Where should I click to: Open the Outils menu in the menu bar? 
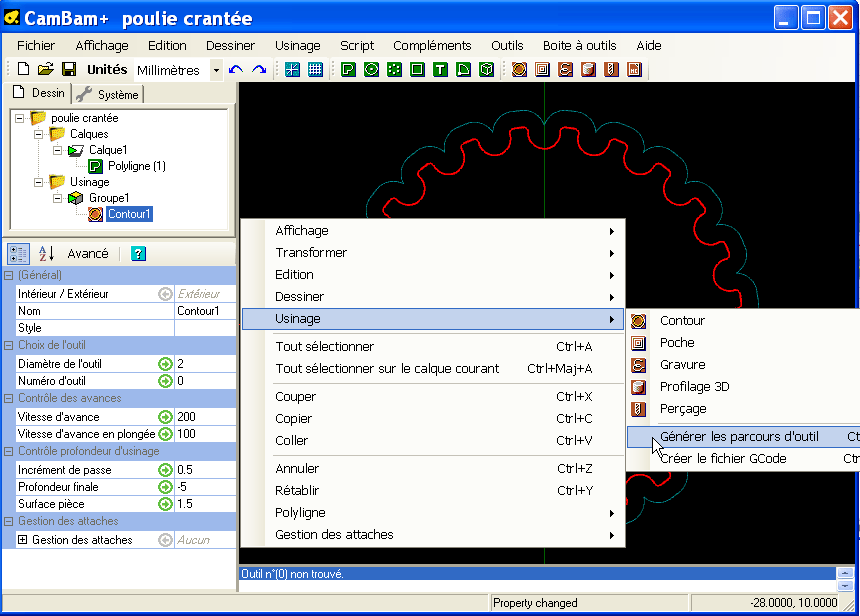[507, 46]
